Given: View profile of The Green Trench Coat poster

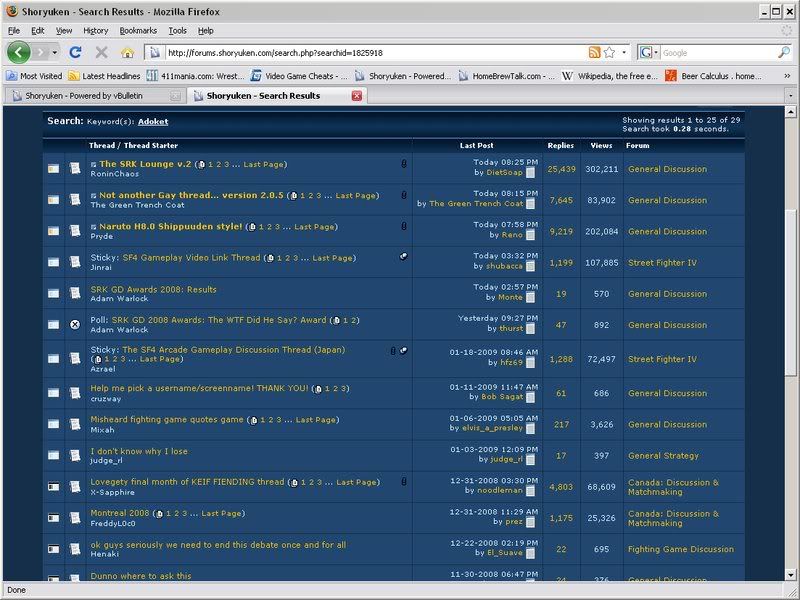Looking at the screenshot, I should 476,204.
